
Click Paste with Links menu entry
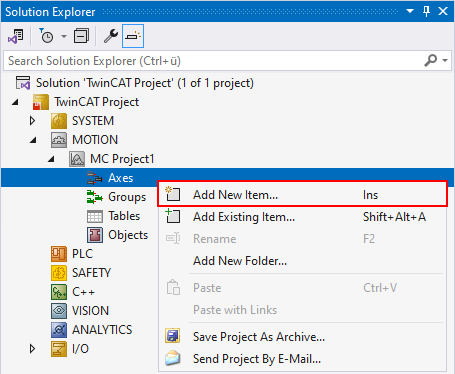click(303, 310)
